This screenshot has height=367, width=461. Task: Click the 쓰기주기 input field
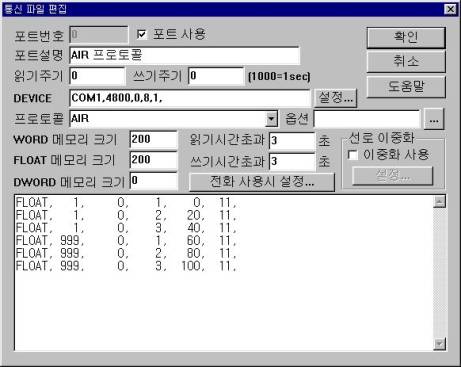click(x=216, y=76)
